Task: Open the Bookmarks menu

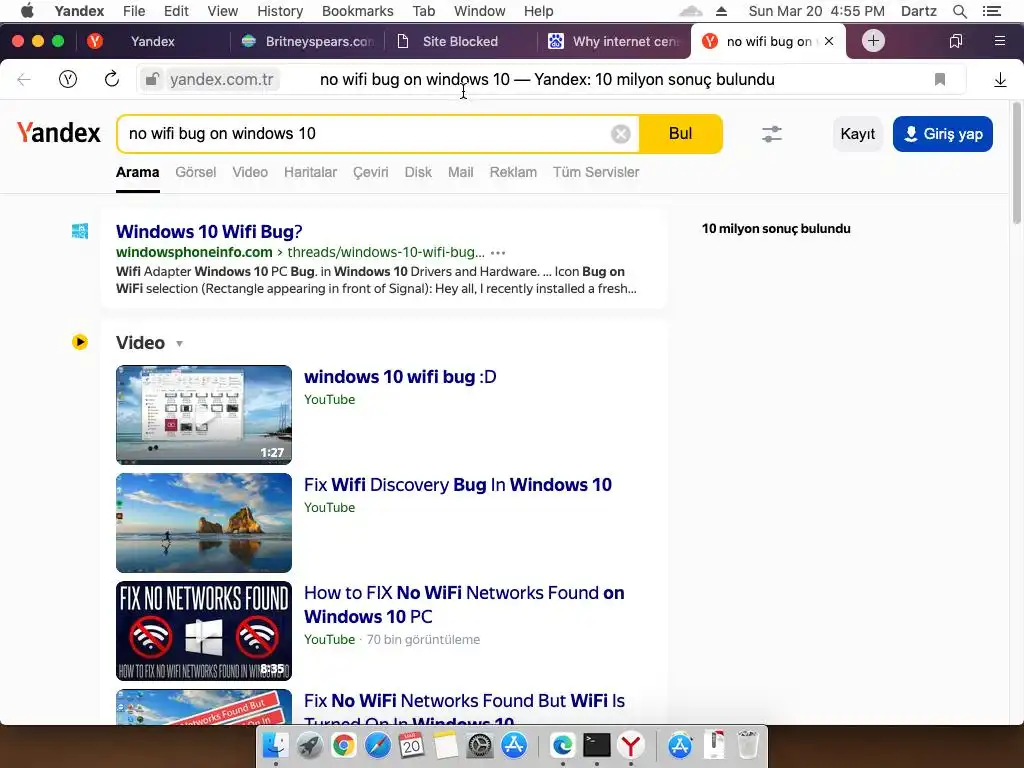Action: point(358,11)
